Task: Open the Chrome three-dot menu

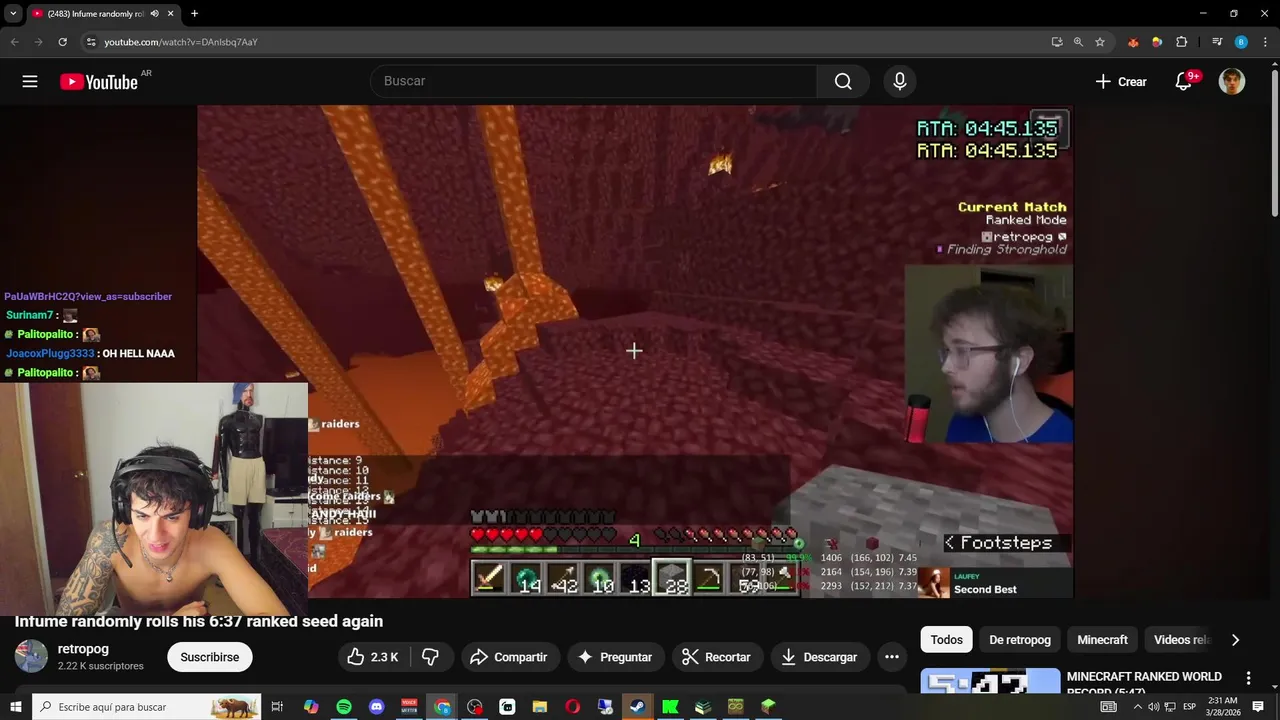Action: 1265,42
